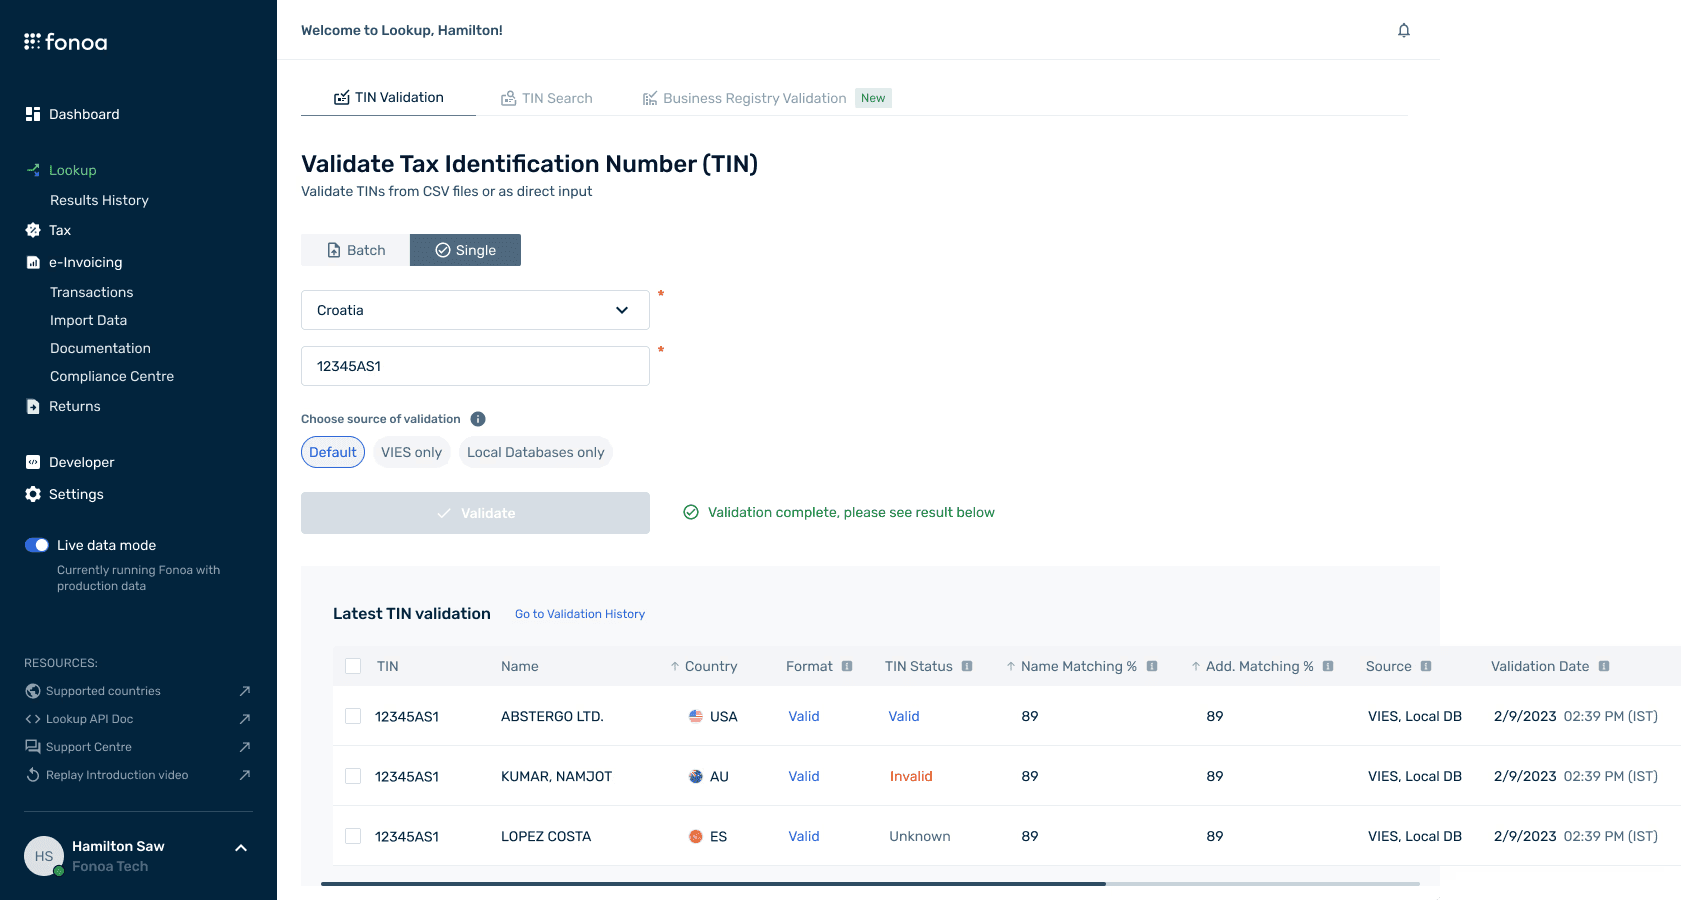Go to Validation History link
The image size is (1681, 900).
point(580,614)
